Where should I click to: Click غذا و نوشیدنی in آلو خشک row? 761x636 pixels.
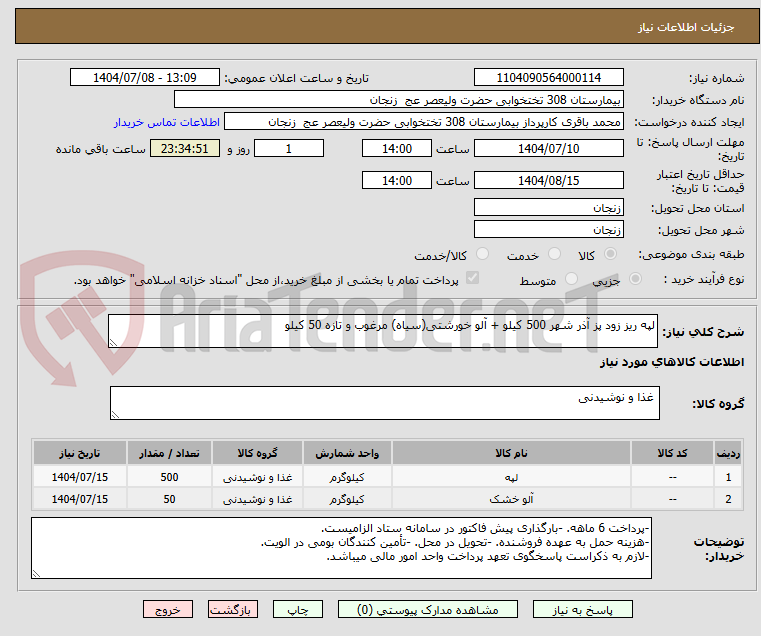coord(257,499)
